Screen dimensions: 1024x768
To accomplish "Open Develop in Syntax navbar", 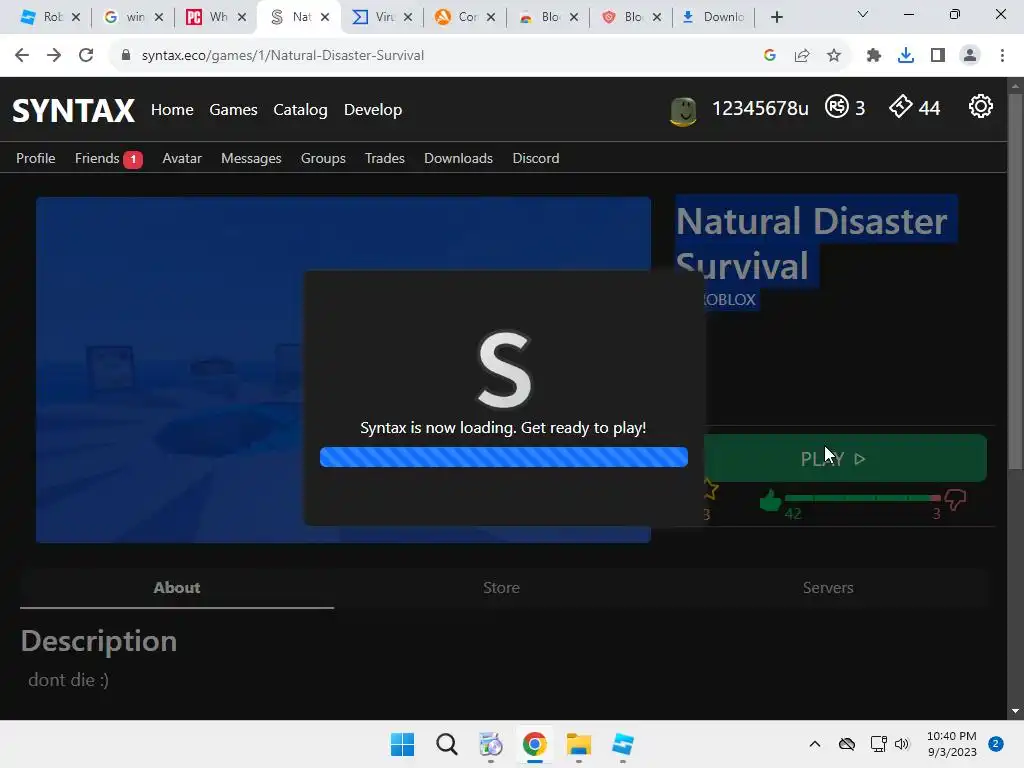I will point(373,110).
